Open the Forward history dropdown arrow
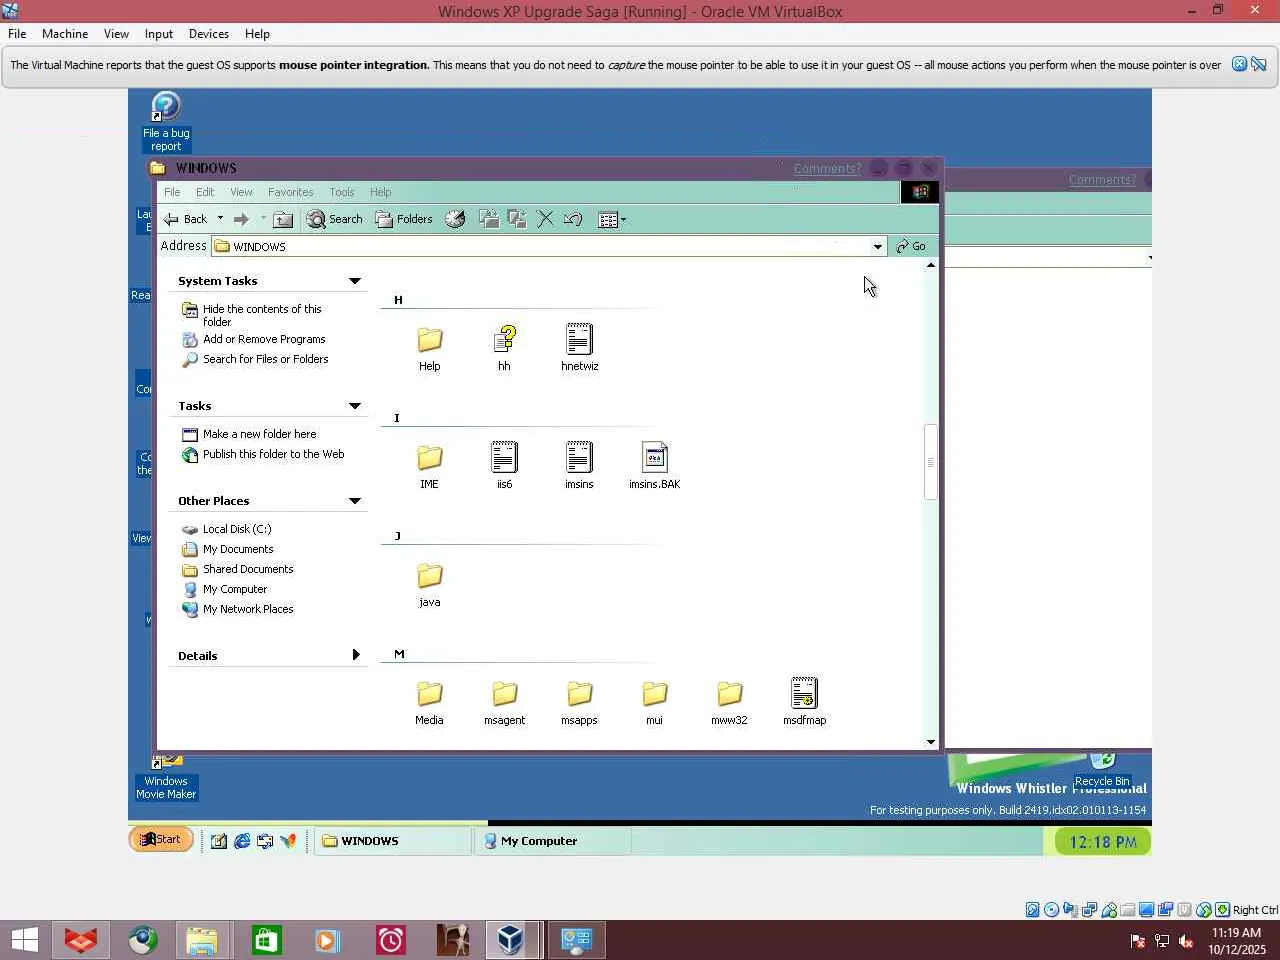 [264, 219]
